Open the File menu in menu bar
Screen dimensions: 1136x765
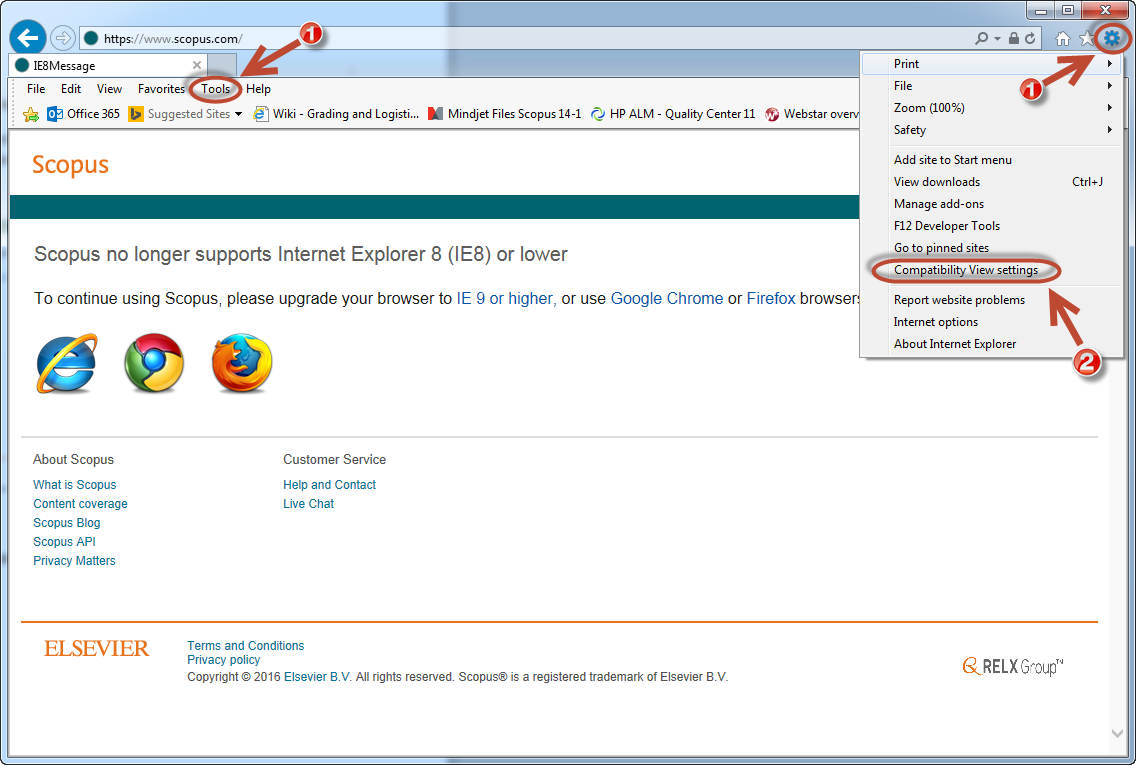(36, 89)
